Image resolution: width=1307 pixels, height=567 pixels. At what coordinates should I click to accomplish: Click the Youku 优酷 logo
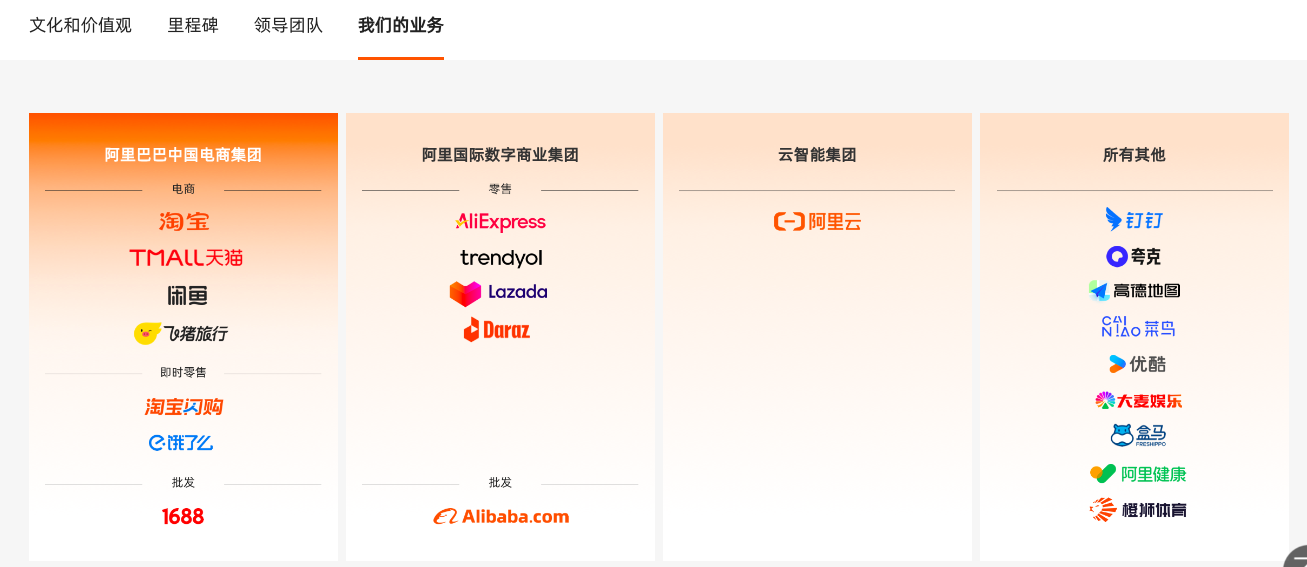coord(1137,364)
